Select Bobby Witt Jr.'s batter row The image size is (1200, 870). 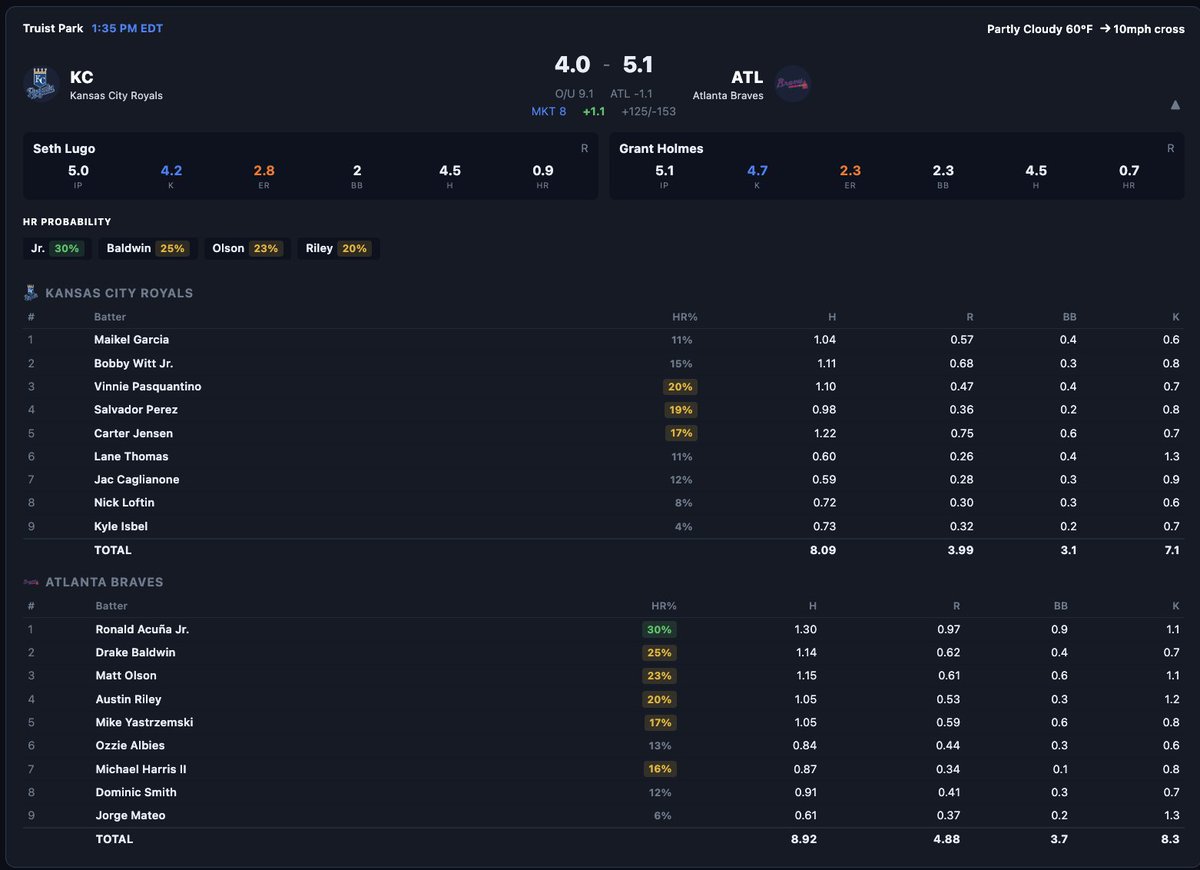click(x=400, y=363)
